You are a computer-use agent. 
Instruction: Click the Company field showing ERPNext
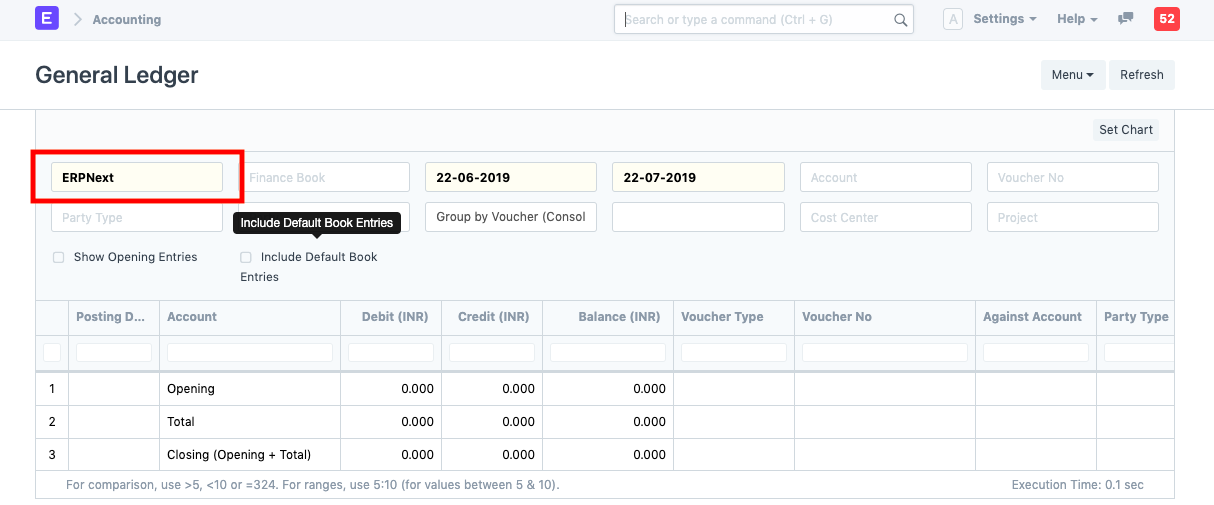point(137,177)
